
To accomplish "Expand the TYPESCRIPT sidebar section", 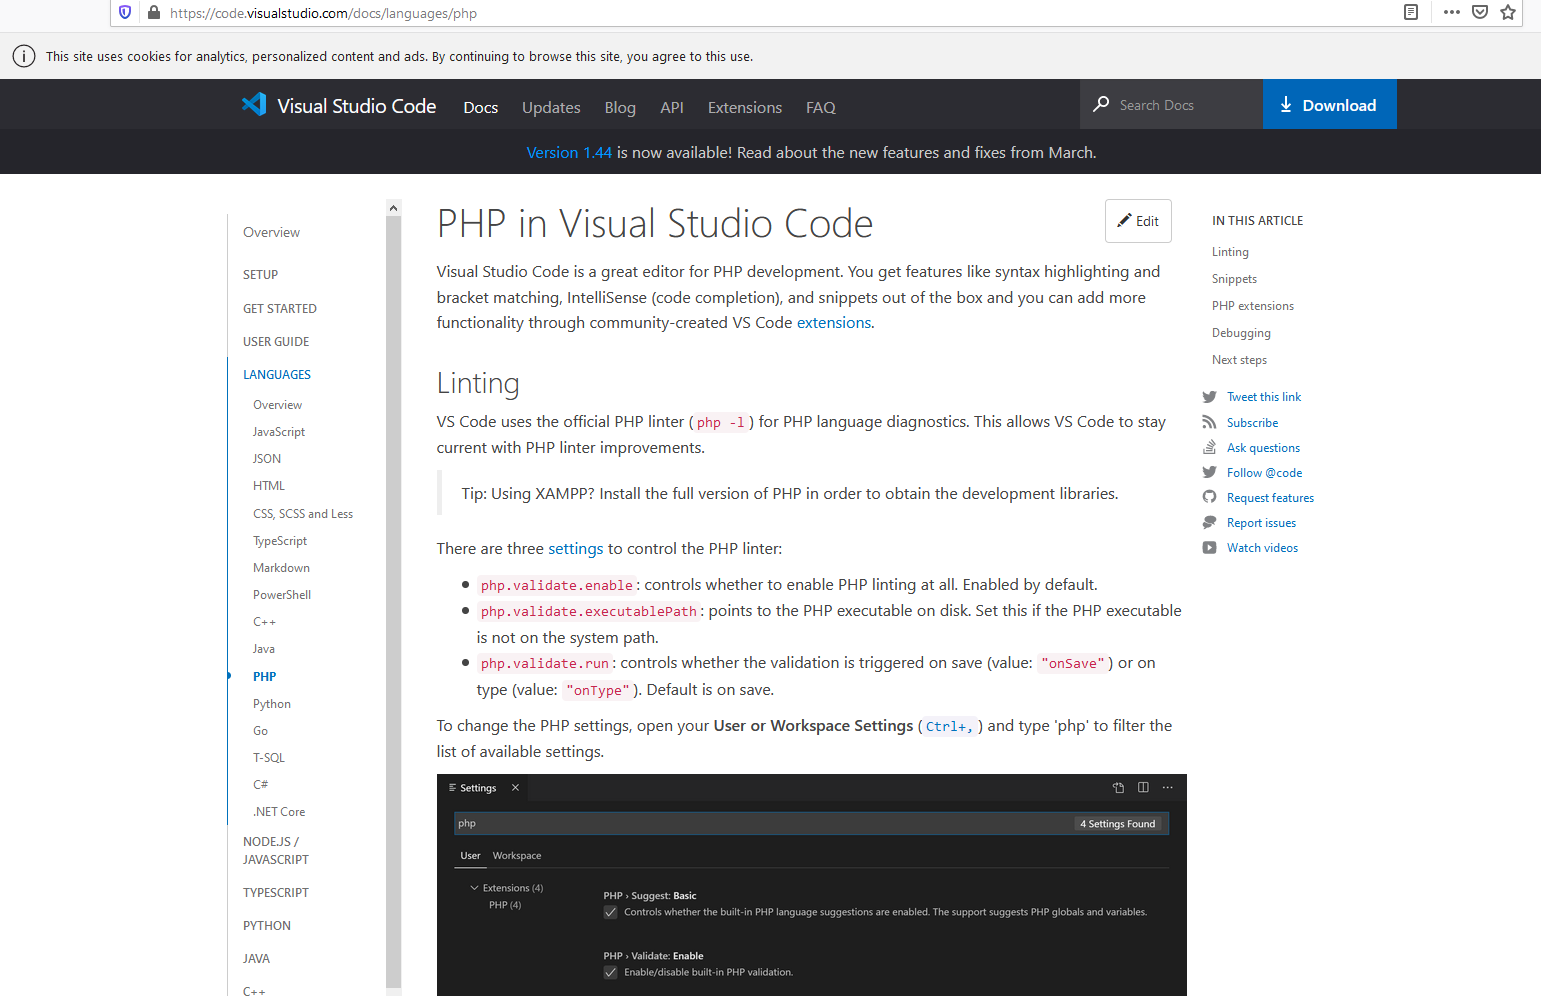I will coord(276,893).
